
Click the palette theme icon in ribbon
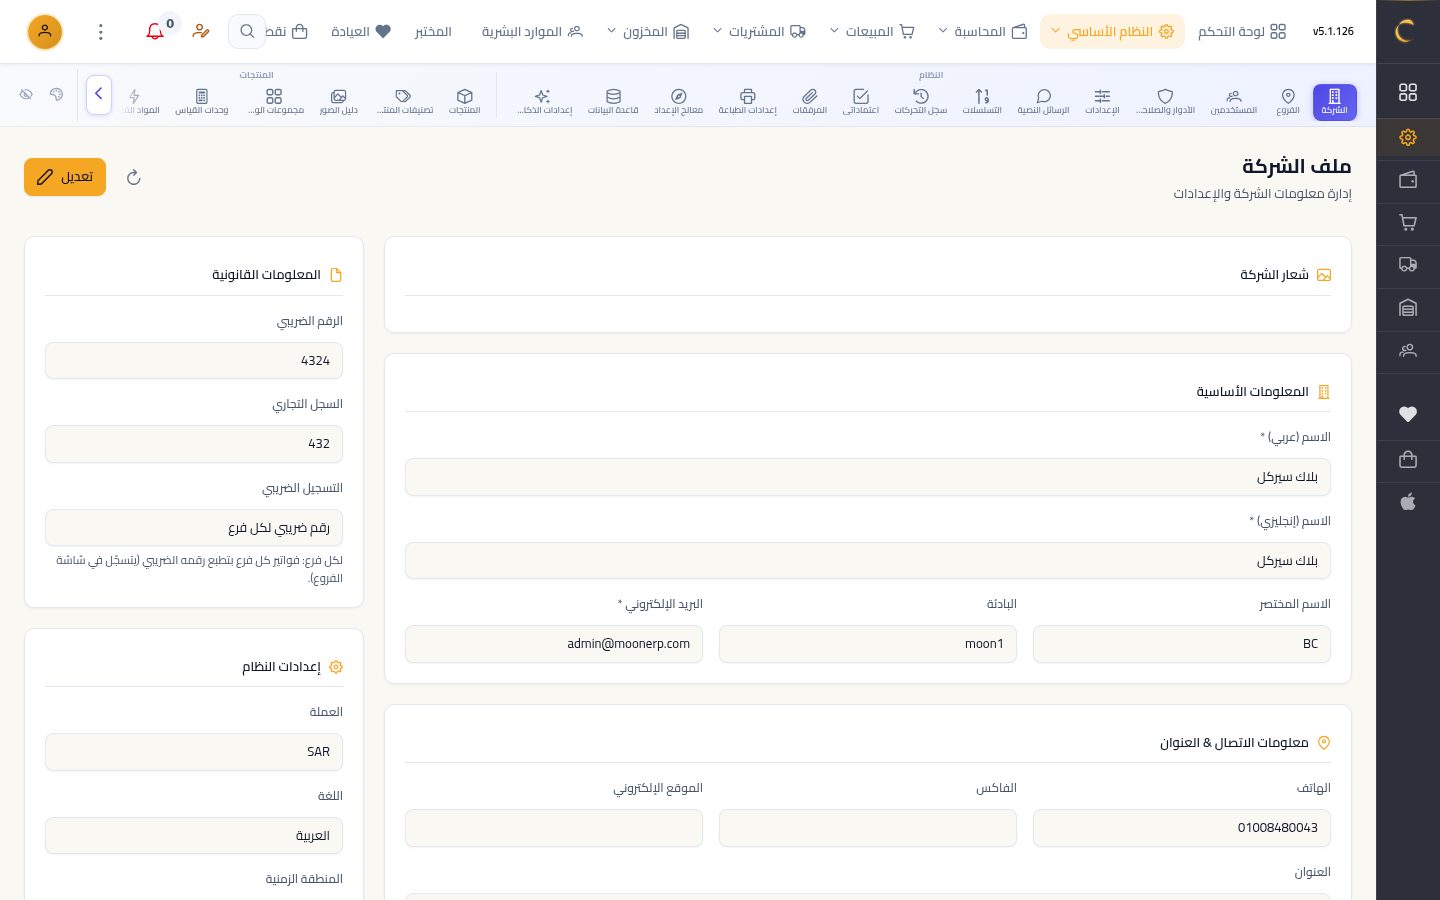(x=57, y=94)
